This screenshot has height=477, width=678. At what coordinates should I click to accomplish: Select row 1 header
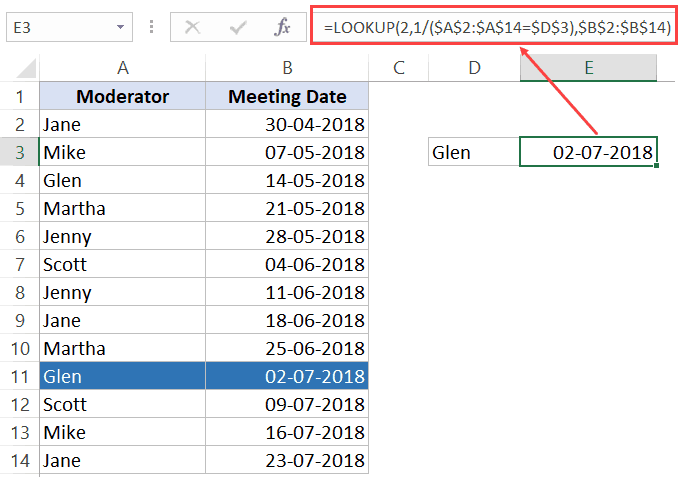tap(19, 96)
